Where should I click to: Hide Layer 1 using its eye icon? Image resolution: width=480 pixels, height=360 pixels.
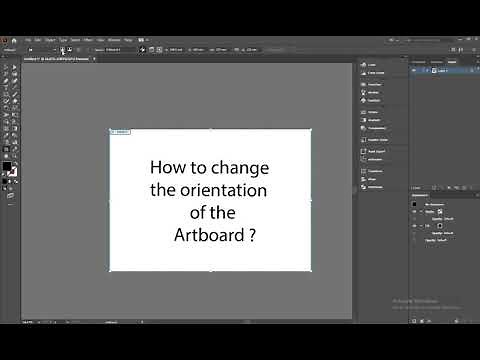click(x=414, y=70)
